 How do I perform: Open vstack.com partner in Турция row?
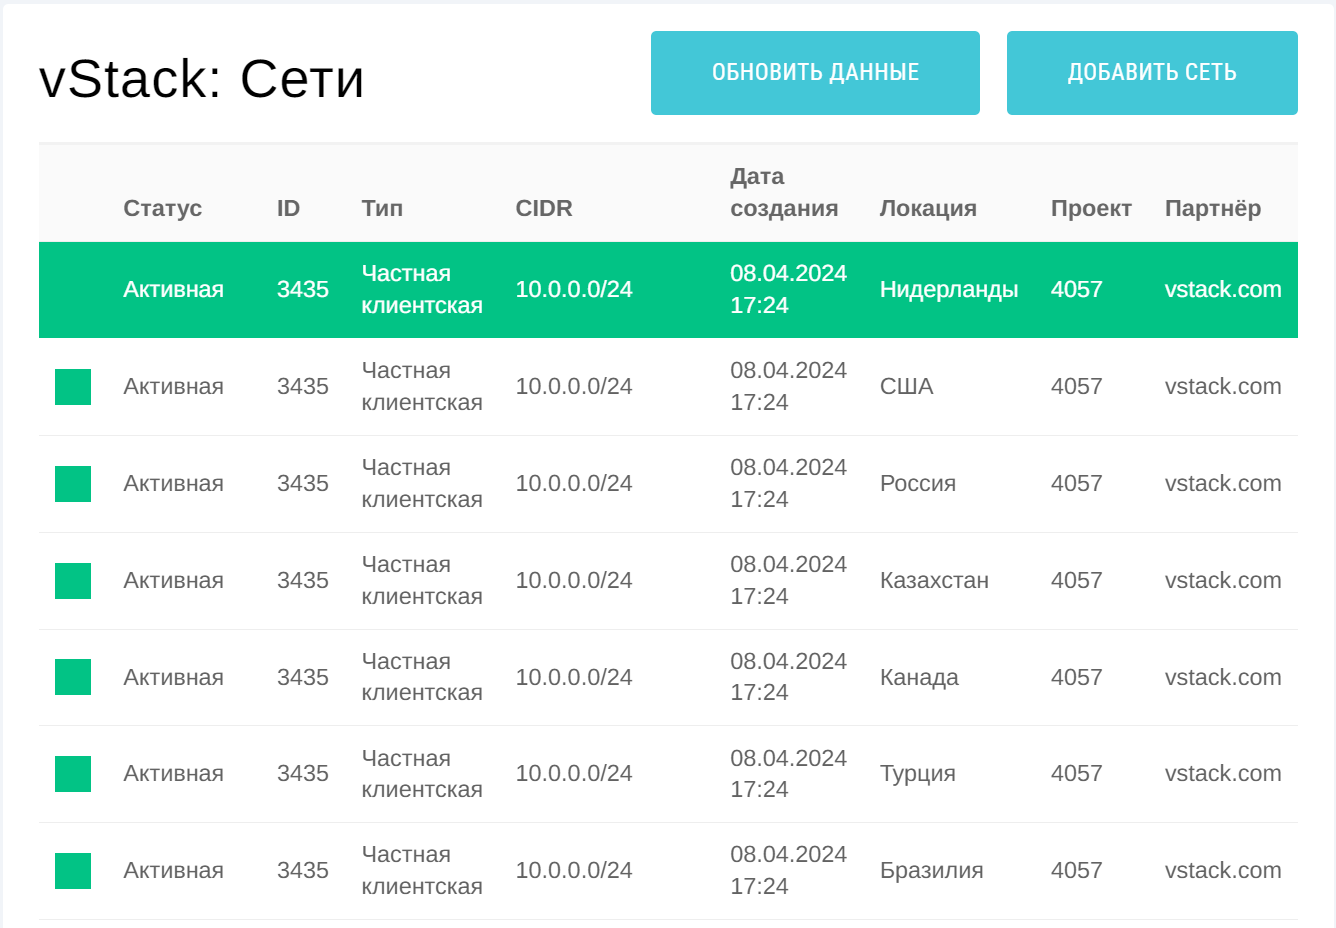[x=1223, y=774]
